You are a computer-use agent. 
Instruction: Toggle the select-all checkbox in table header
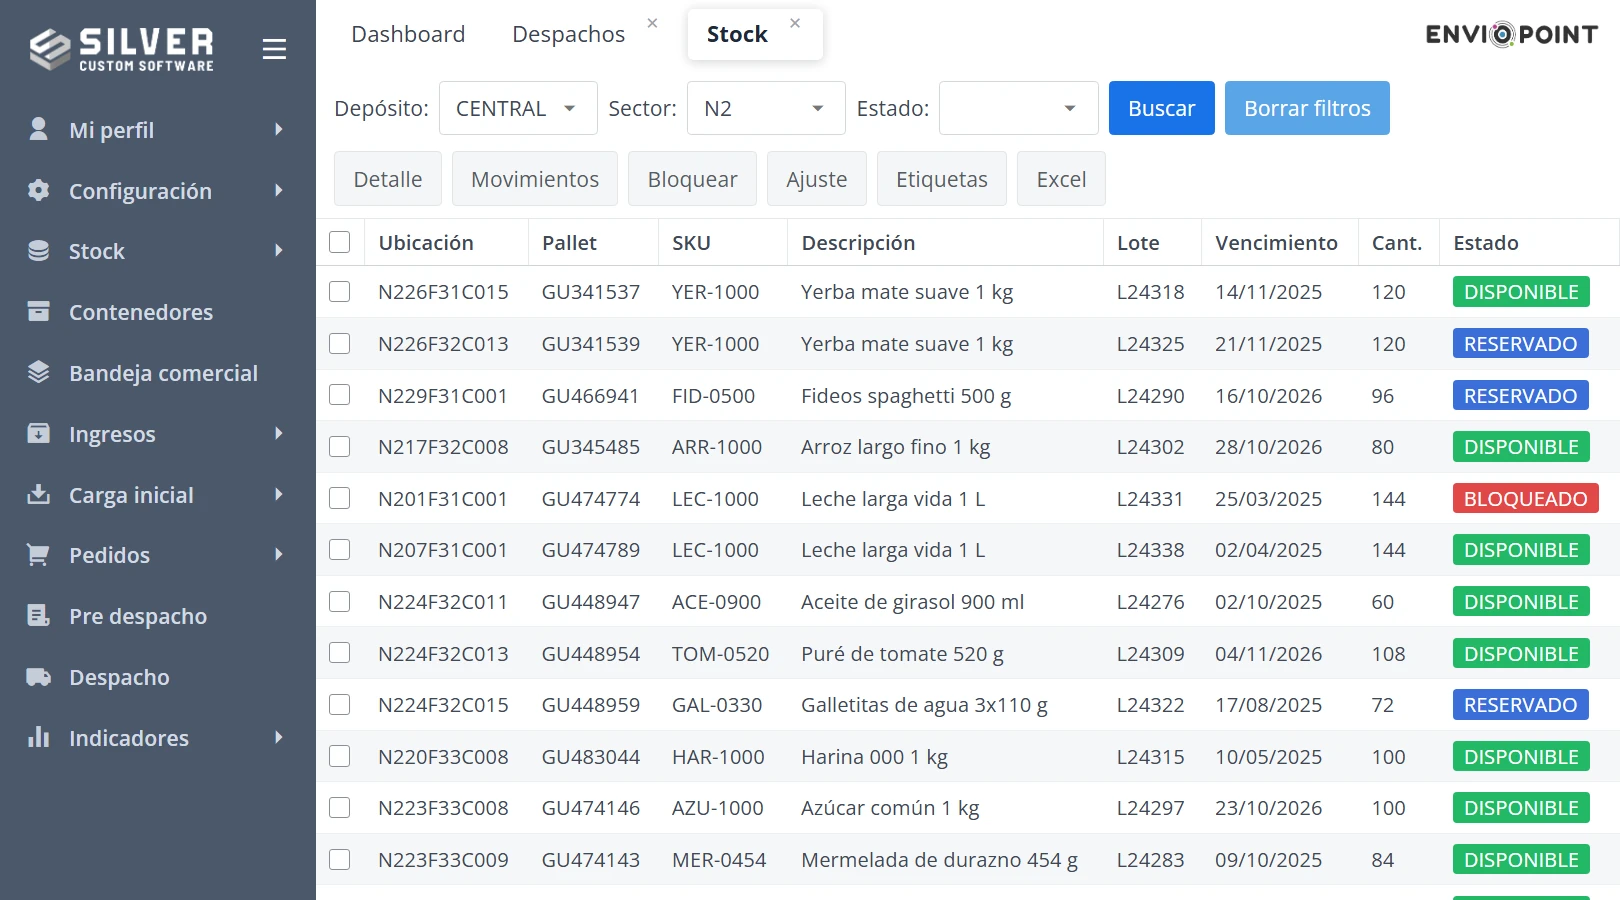coord(340,242)
